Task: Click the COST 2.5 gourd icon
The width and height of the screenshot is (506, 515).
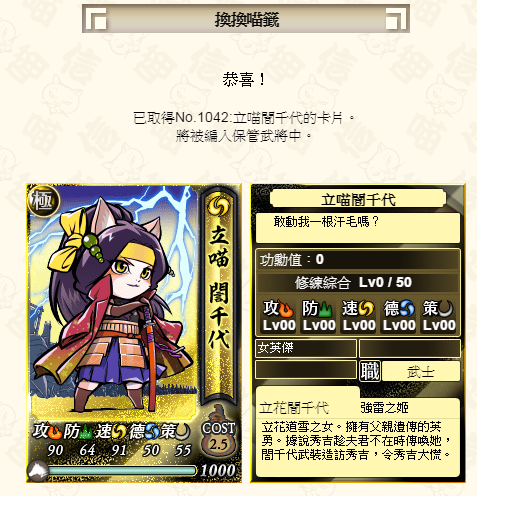Action: 219,431
